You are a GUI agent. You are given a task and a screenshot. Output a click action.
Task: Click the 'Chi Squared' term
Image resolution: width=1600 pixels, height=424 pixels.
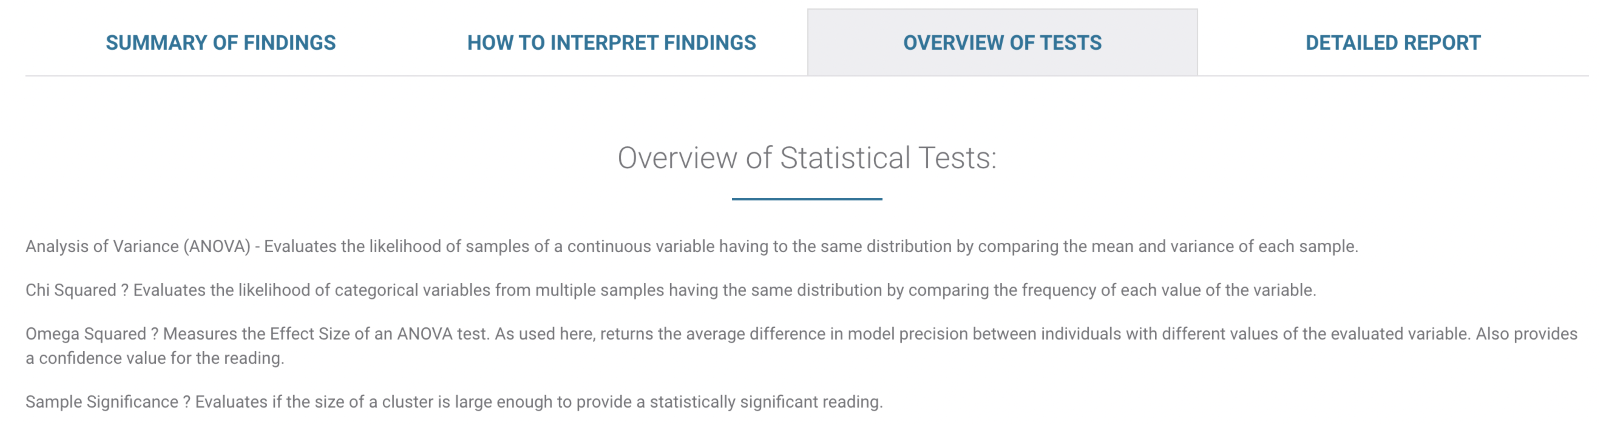(71, 290)
